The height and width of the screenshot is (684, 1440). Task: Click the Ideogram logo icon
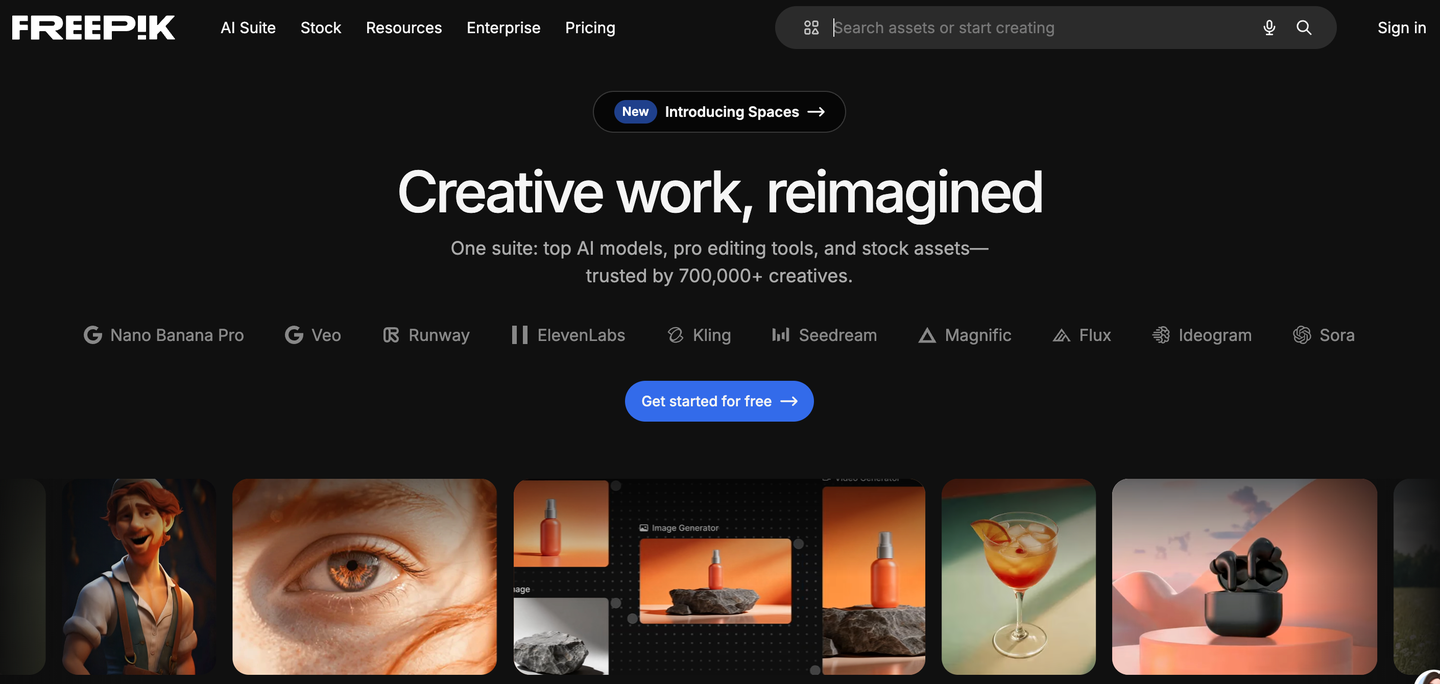pos(1161,335)
